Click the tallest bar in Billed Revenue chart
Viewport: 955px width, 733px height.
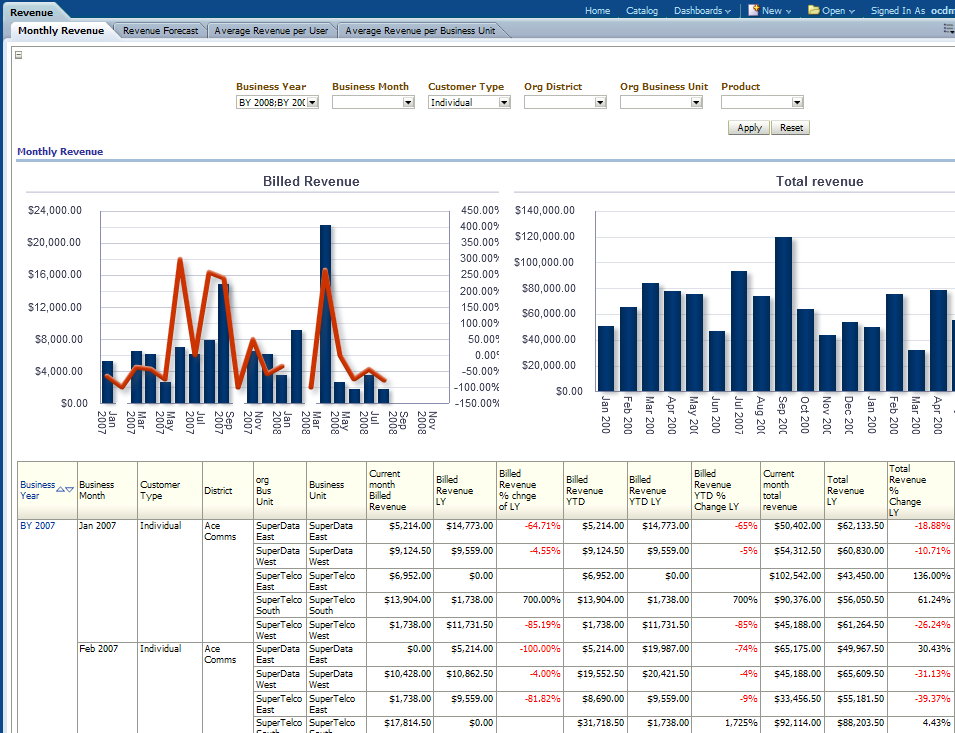325,314
